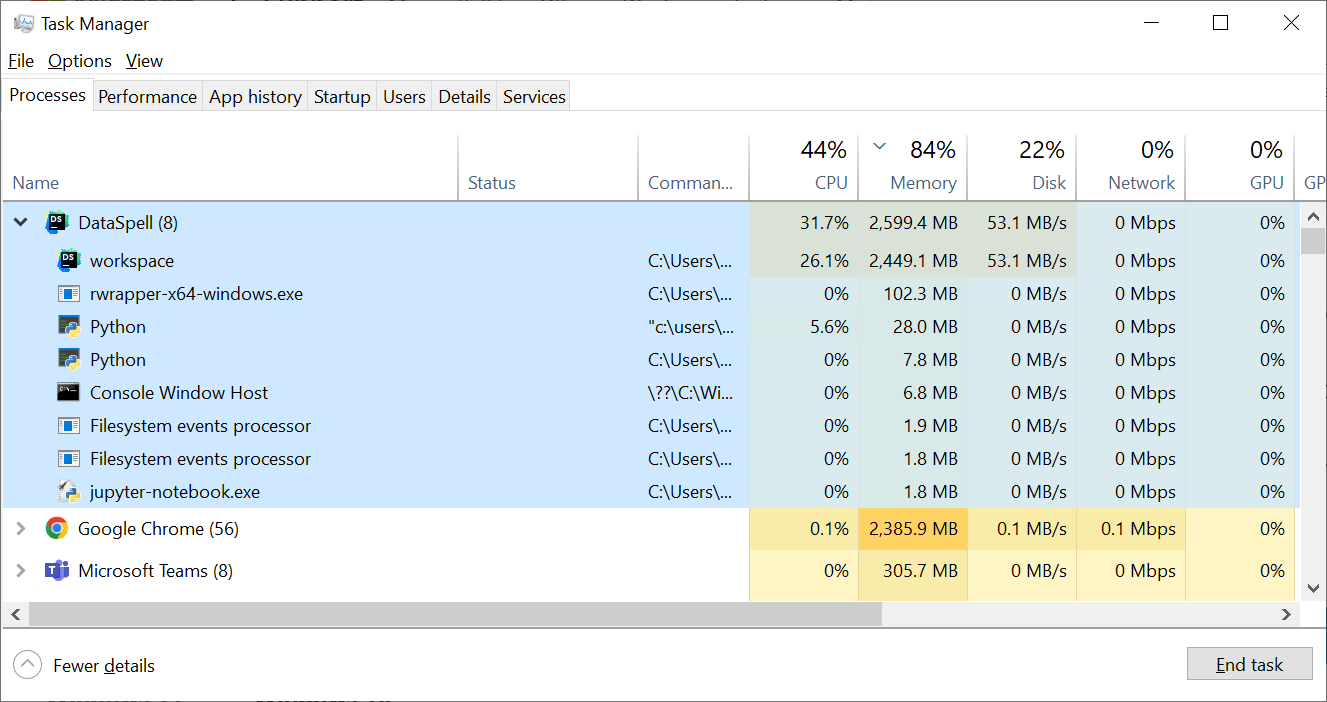Open the Startup tab
Screen dimensions: 1327x702
tap(342, 97)
